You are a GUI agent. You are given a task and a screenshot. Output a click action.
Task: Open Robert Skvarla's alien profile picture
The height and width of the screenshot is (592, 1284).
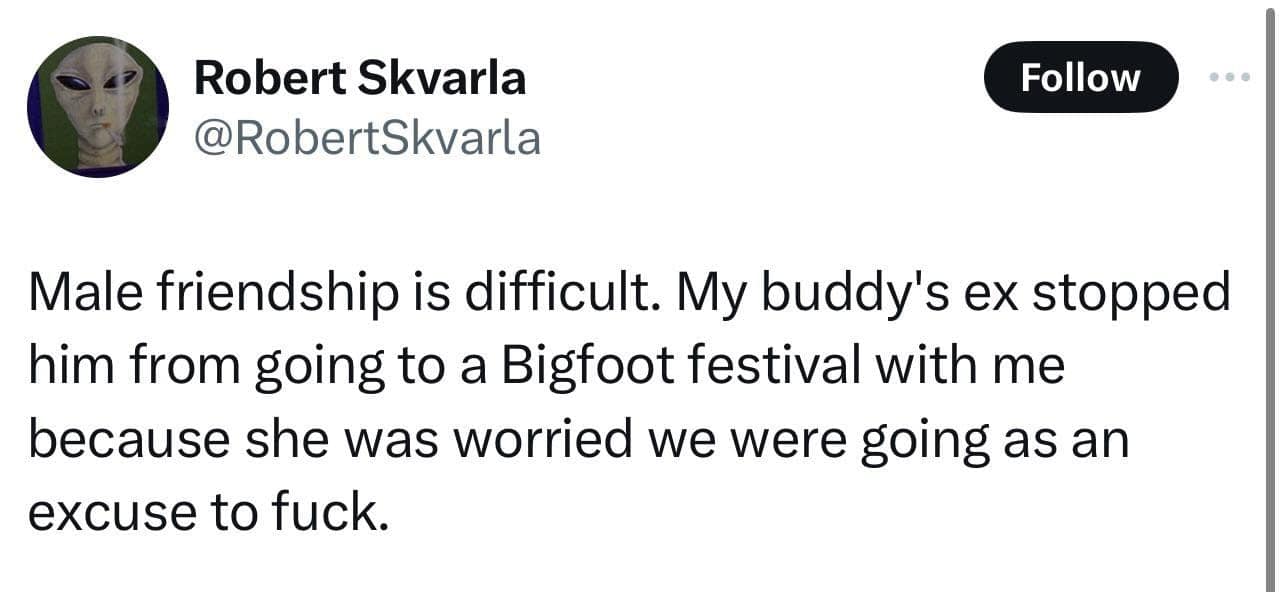pyautogui.click(x=97, y=107)
